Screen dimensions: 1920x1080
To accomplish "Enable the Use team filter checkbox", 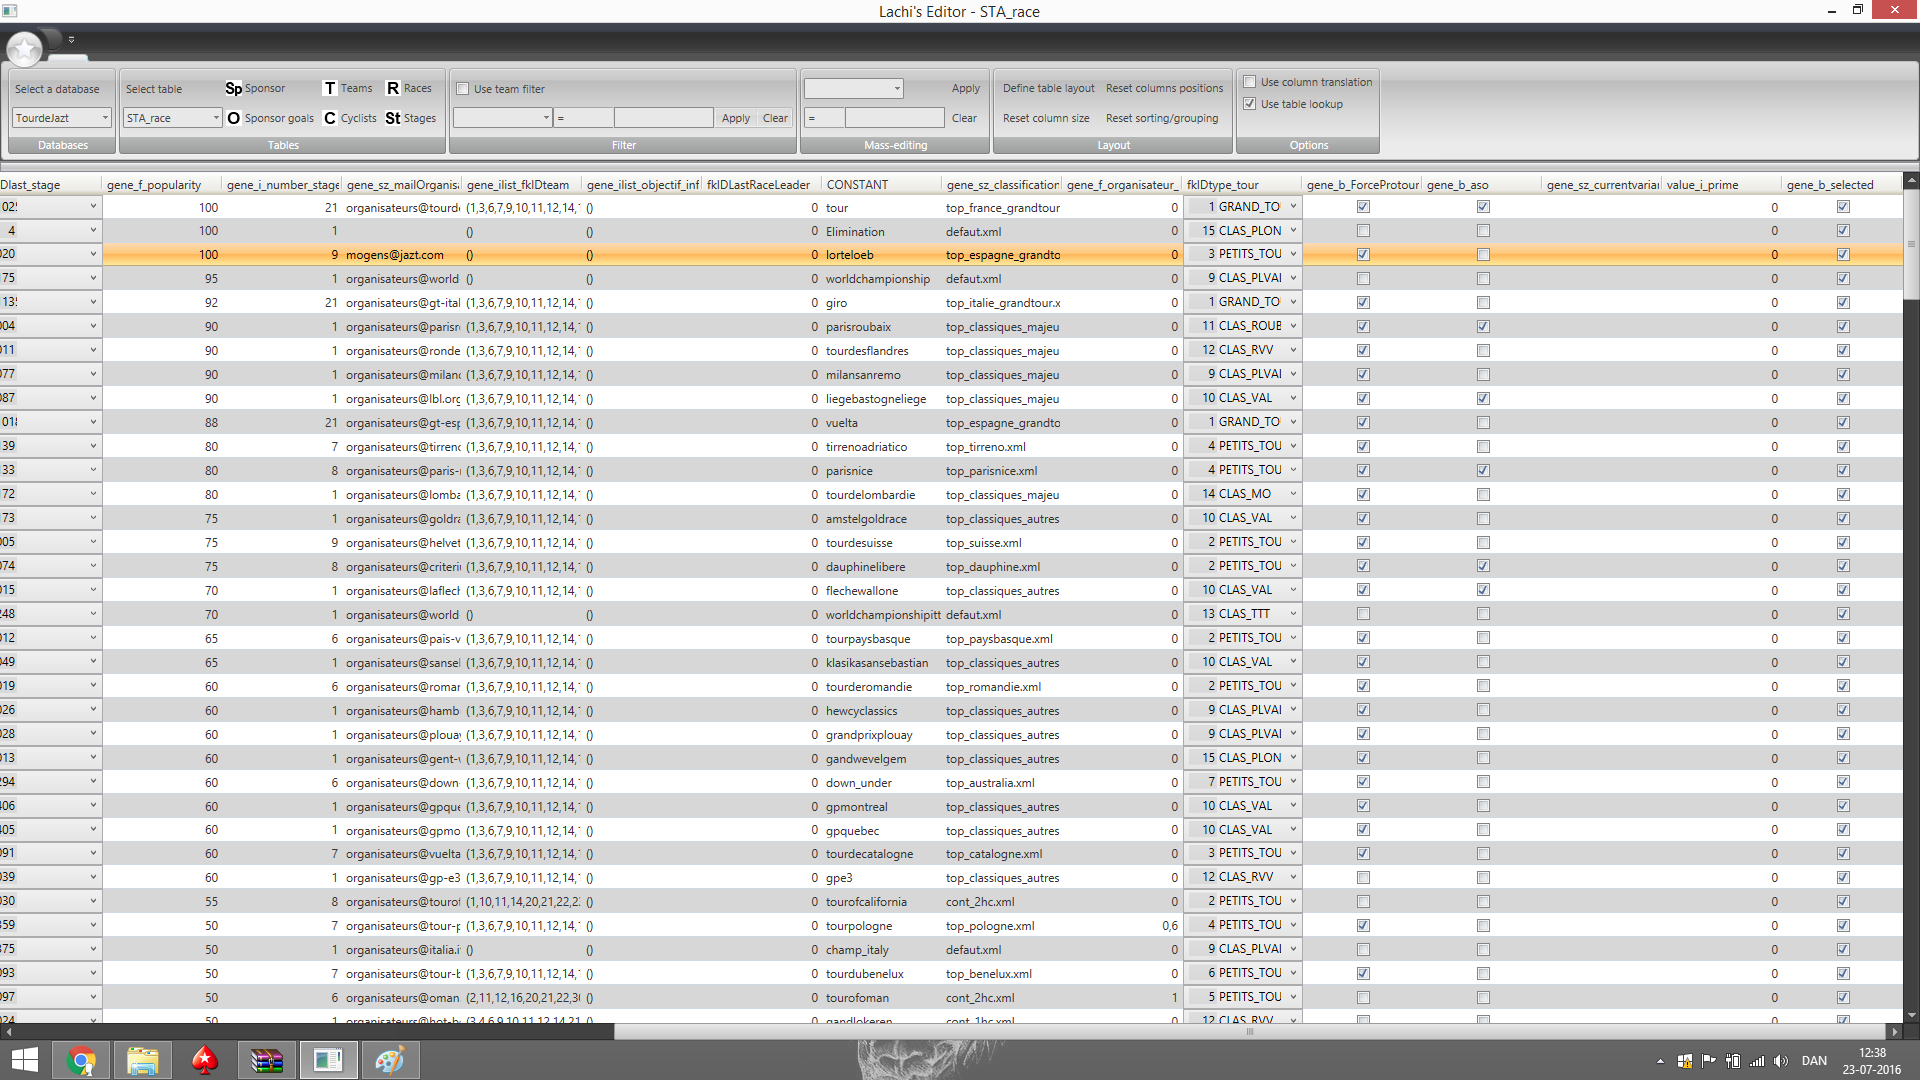I will tap(463, 89).
